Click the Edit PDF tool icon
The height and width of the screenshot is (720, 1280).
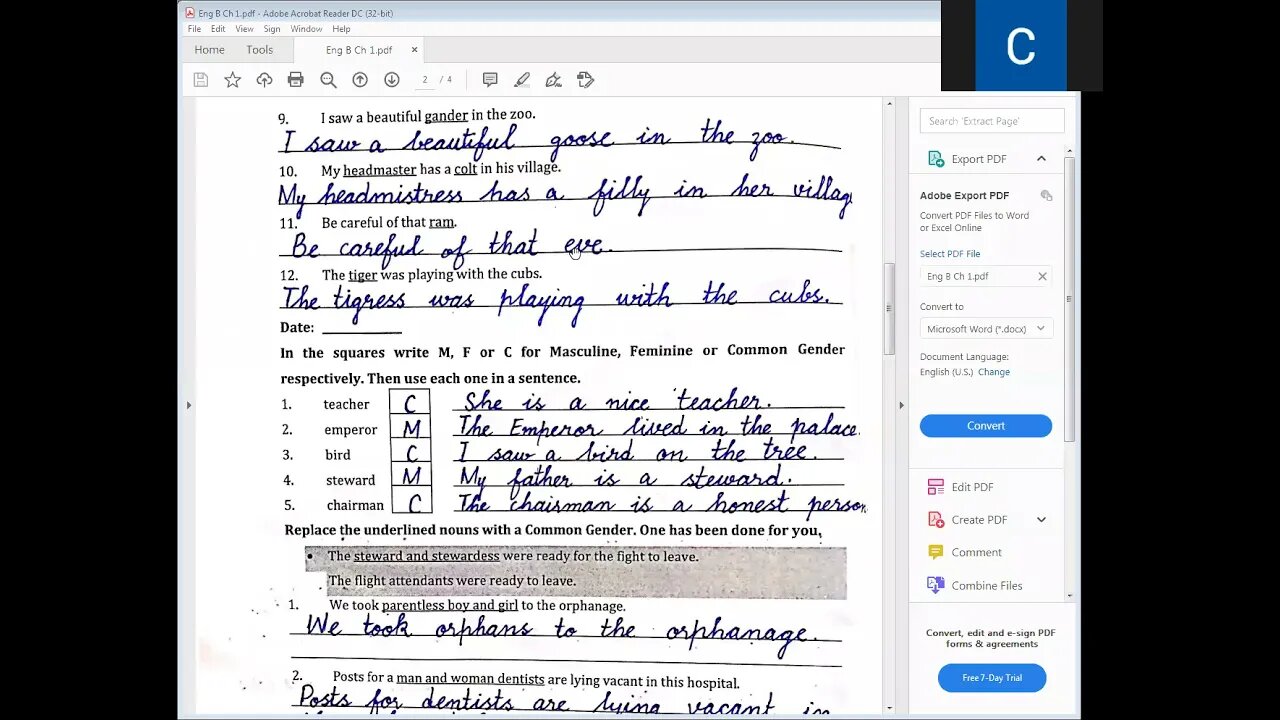(x=936, y=487)
